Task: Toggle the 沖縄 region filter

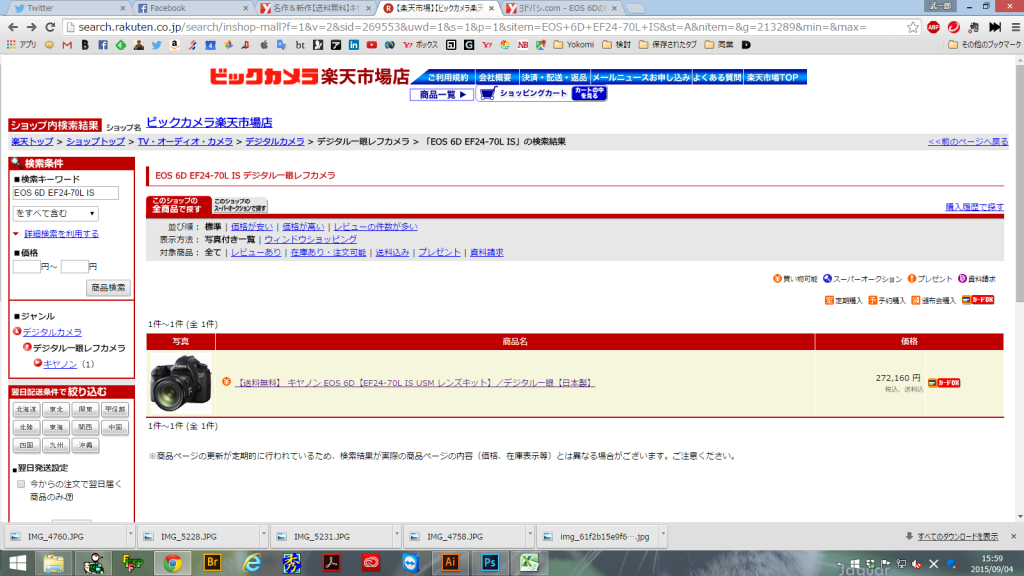Action: click(x=86, y=445)
